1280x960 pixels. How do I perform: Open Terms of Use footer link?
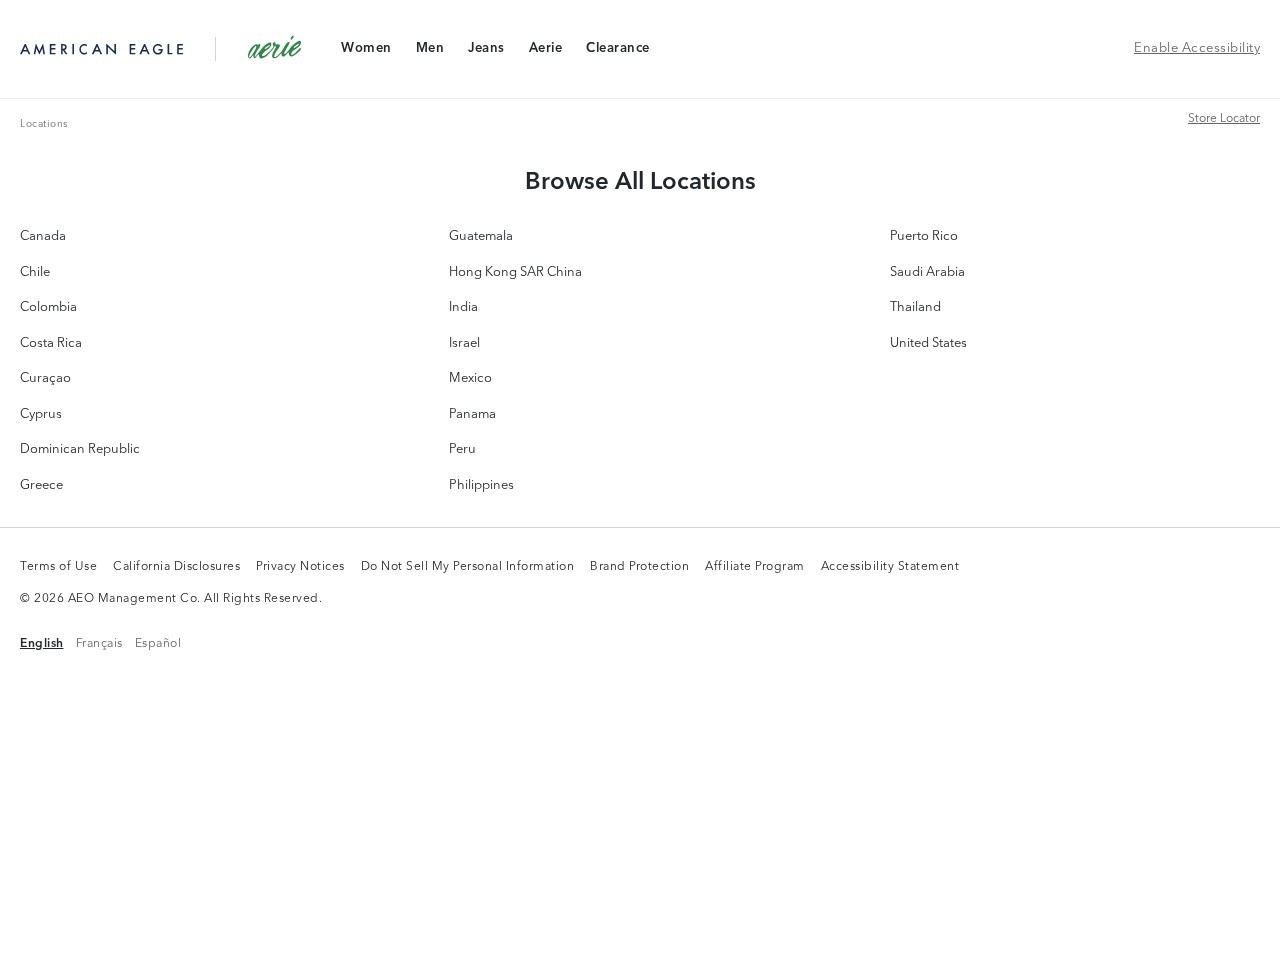coord(58,566)
